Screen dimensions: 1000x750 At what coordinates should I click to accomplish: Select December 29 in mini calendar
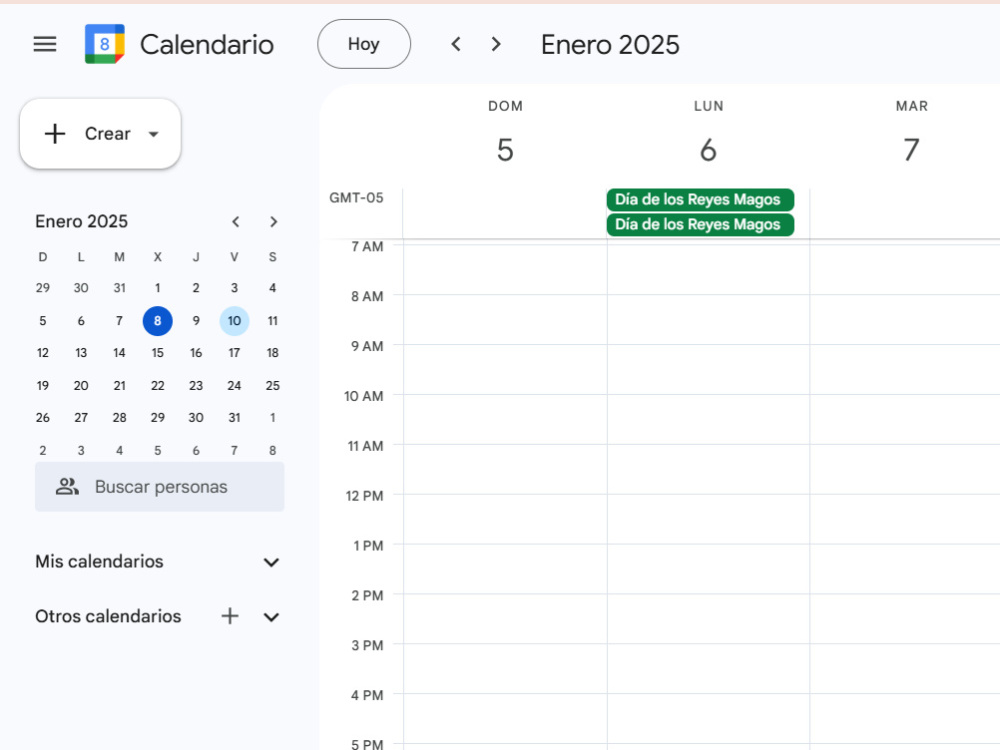43,288
